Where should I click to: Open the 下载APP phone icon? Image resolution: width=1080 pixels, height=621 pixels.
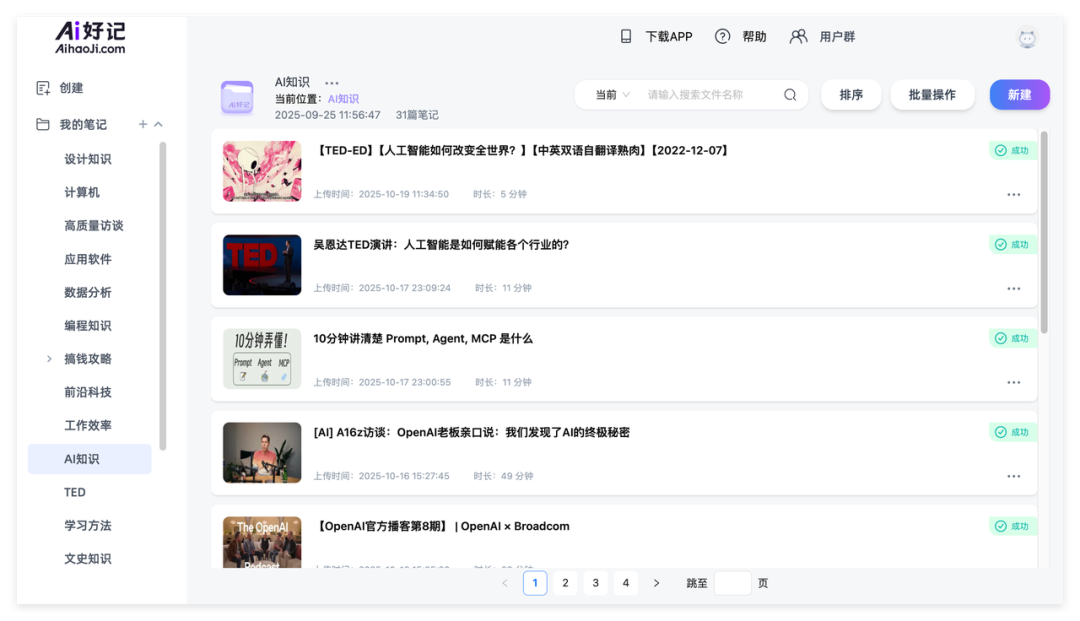pos(625,36)
